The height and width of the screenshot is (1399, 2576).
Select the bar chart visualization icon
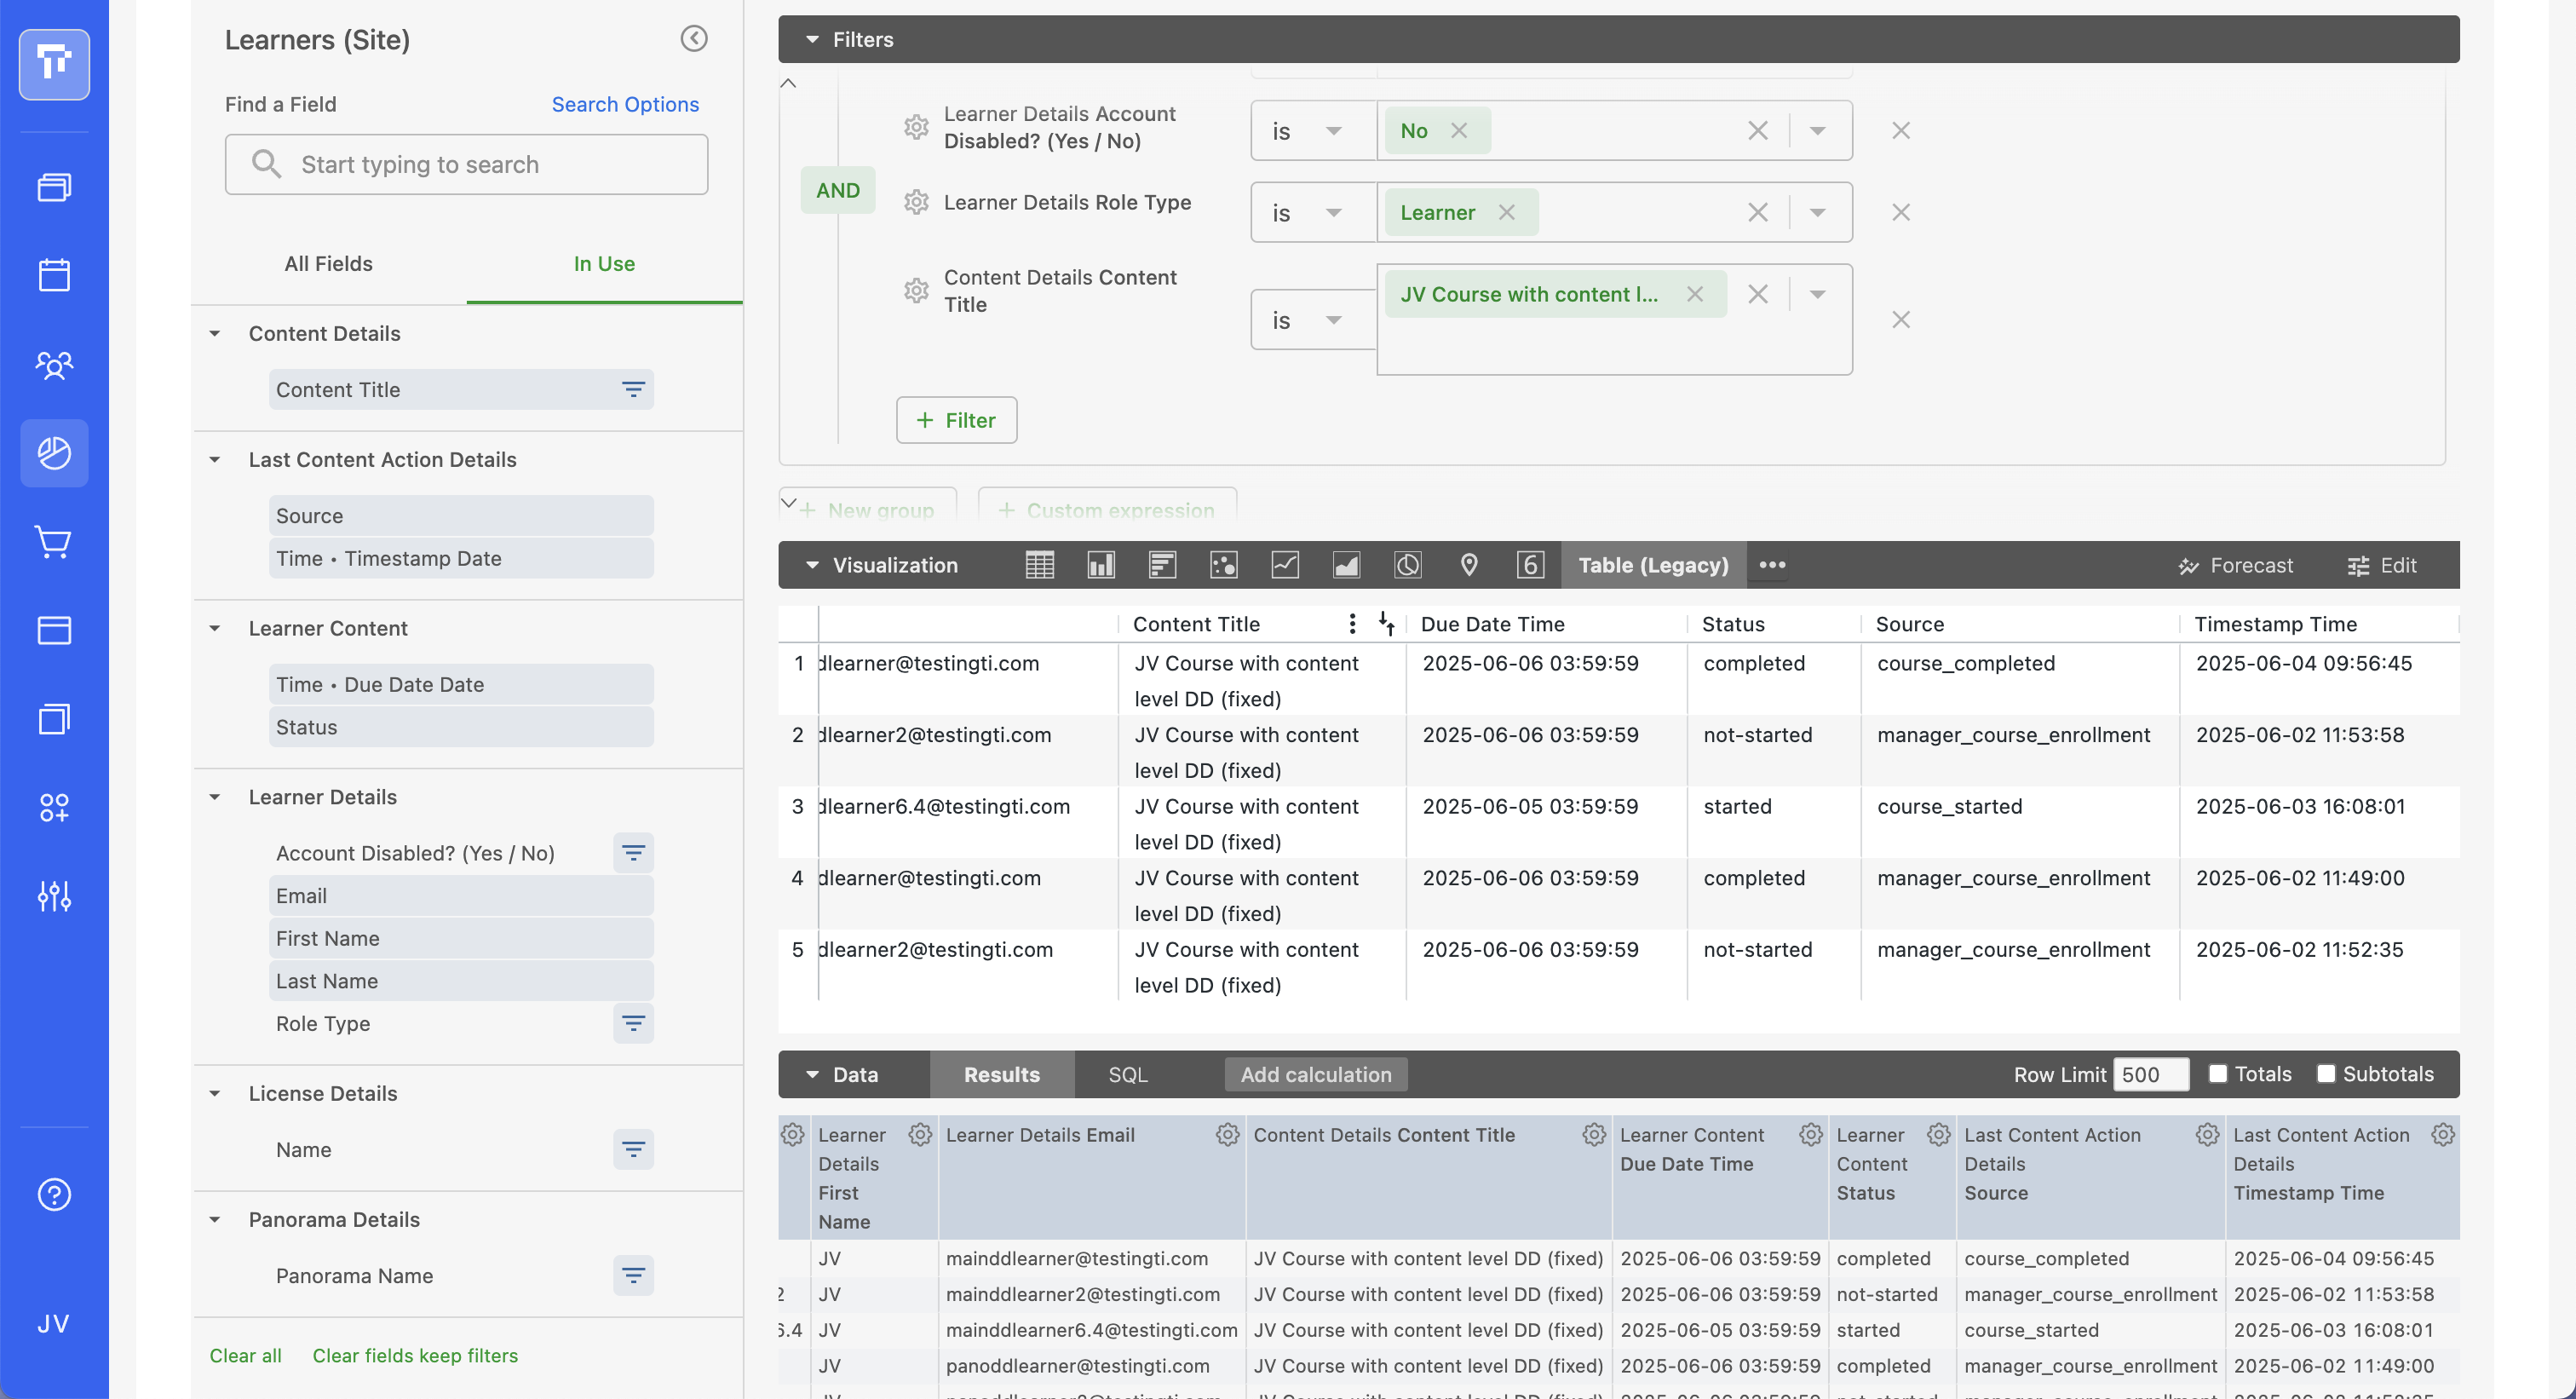(x=1162, y=565)
